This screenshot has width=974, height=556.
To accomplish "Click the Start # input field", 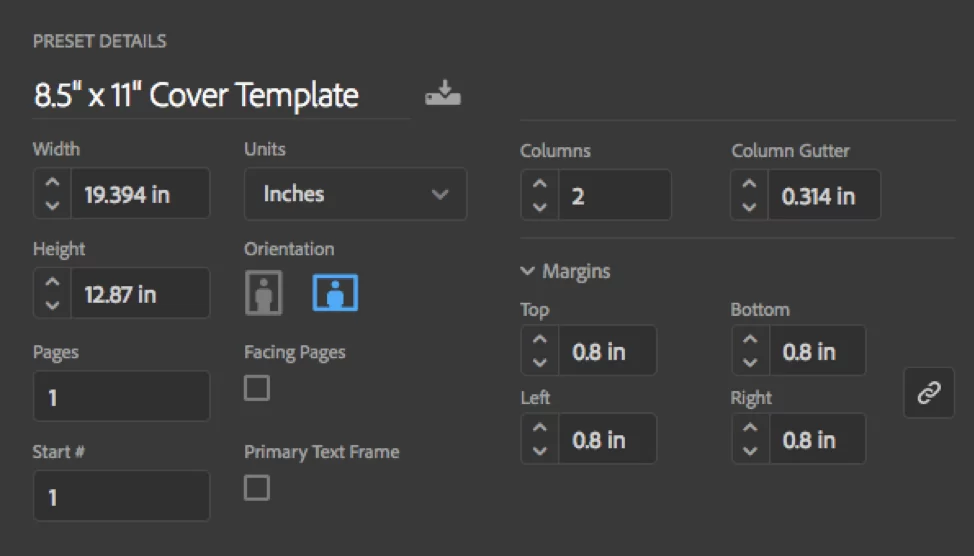I will [122, 496].
